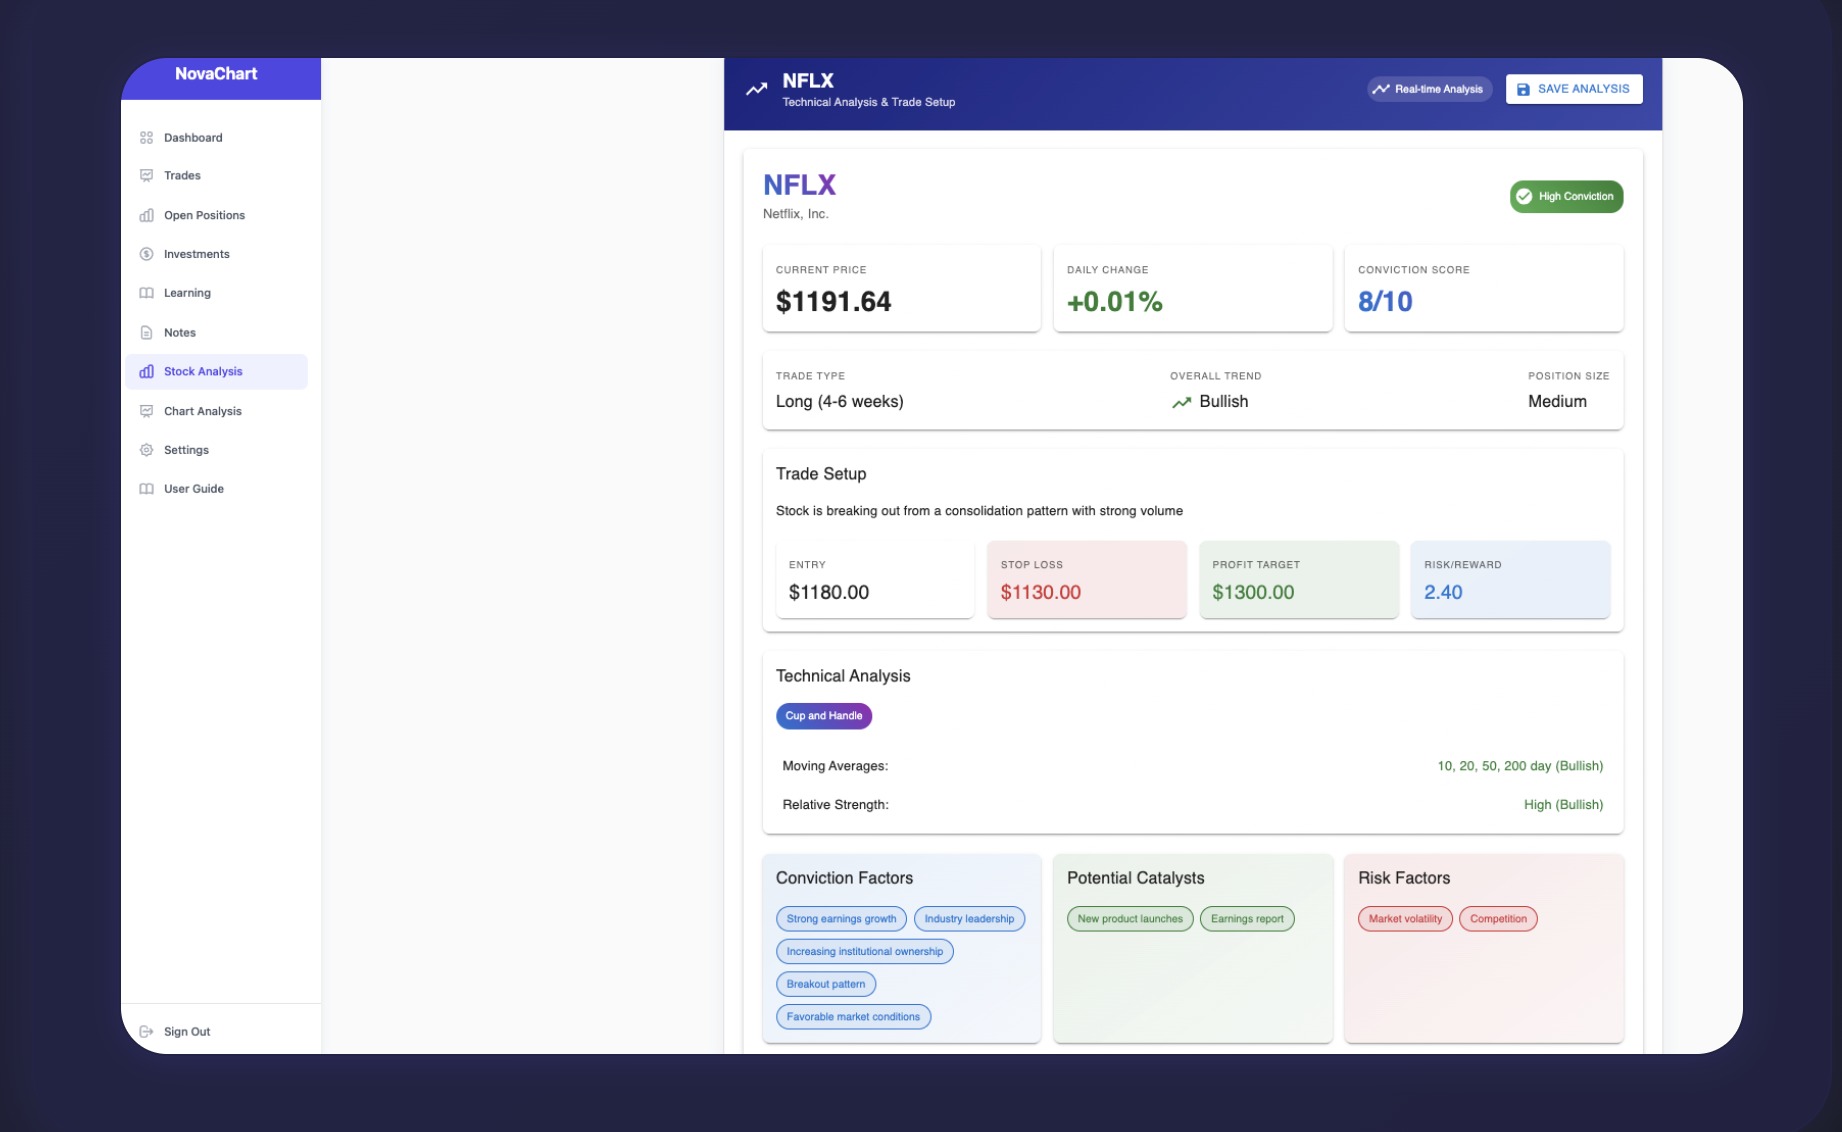The height and width of the screenshot is (1132, 1842).
Task: Click the floppy disk icon in Save Analysis
Action: point(1523,90)
